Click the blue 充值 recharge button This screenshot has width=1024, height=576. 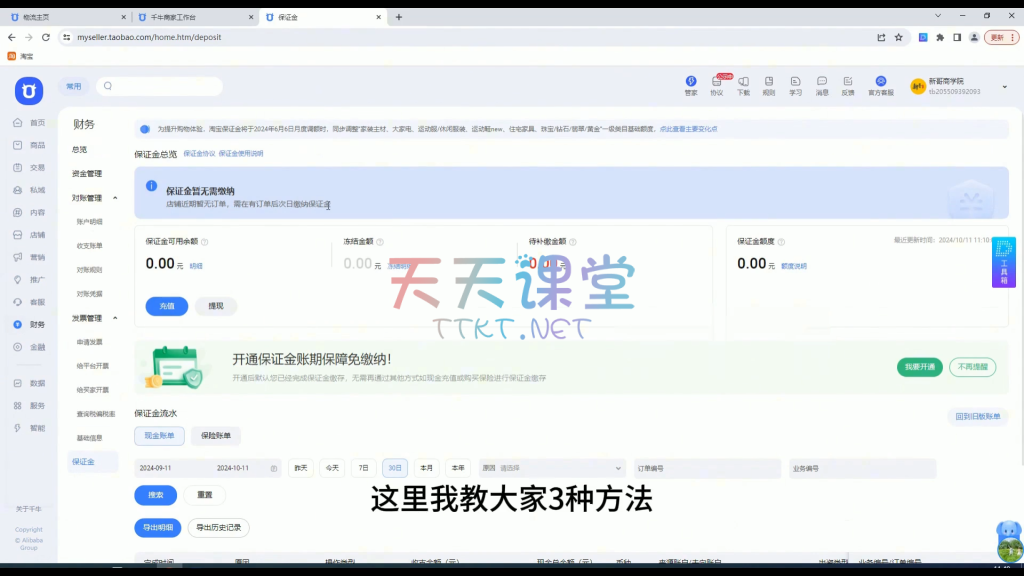tap(166, 306)
